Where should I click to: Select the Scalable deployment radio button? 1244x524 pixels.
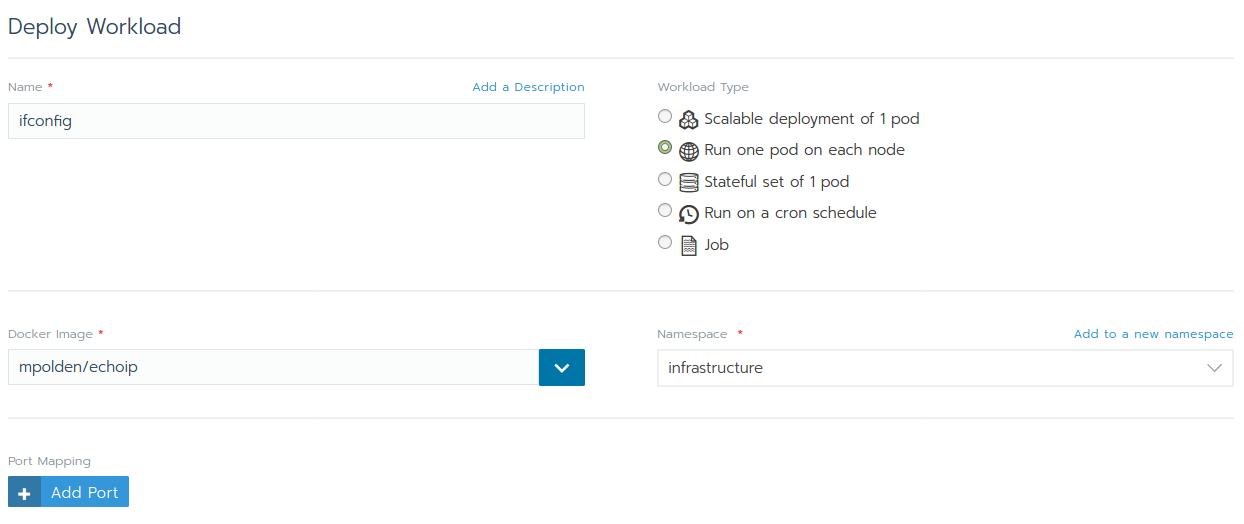click(665, 117)
